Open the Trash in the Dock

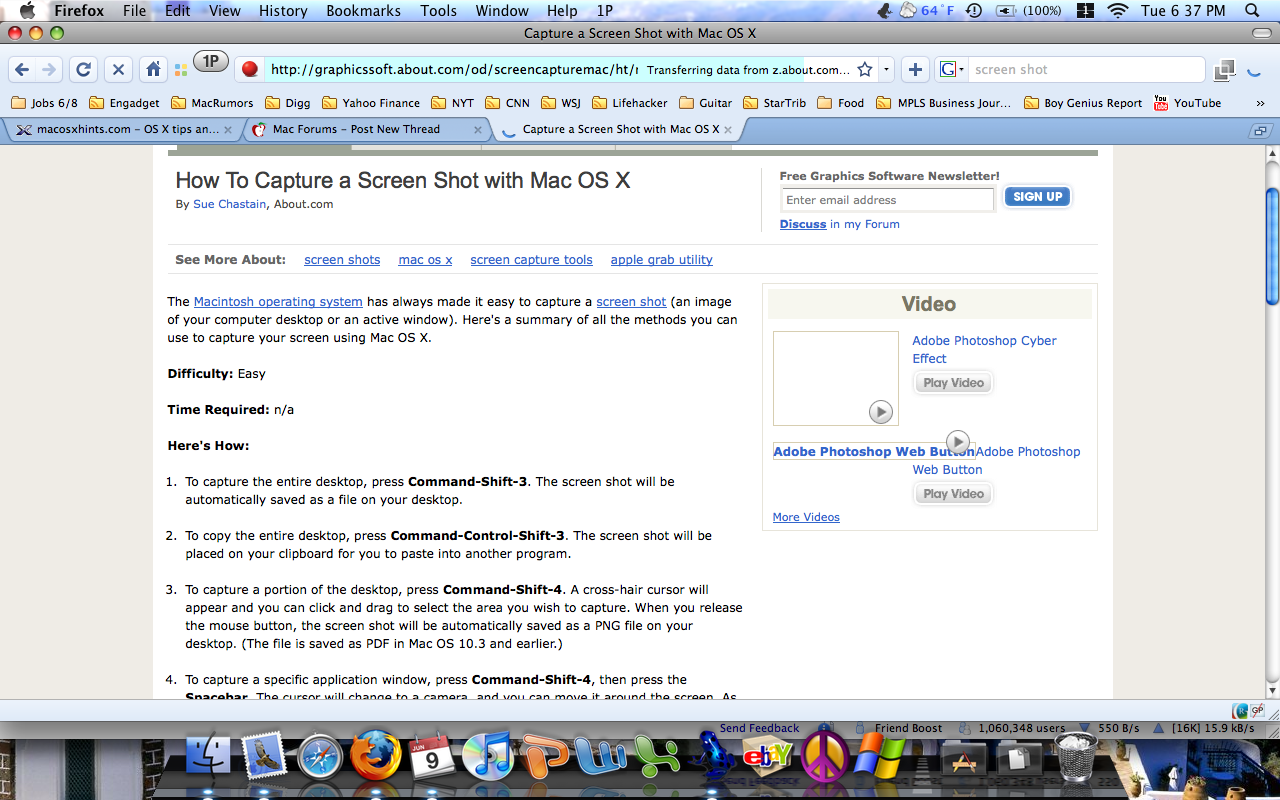(x=1076, y=757)
